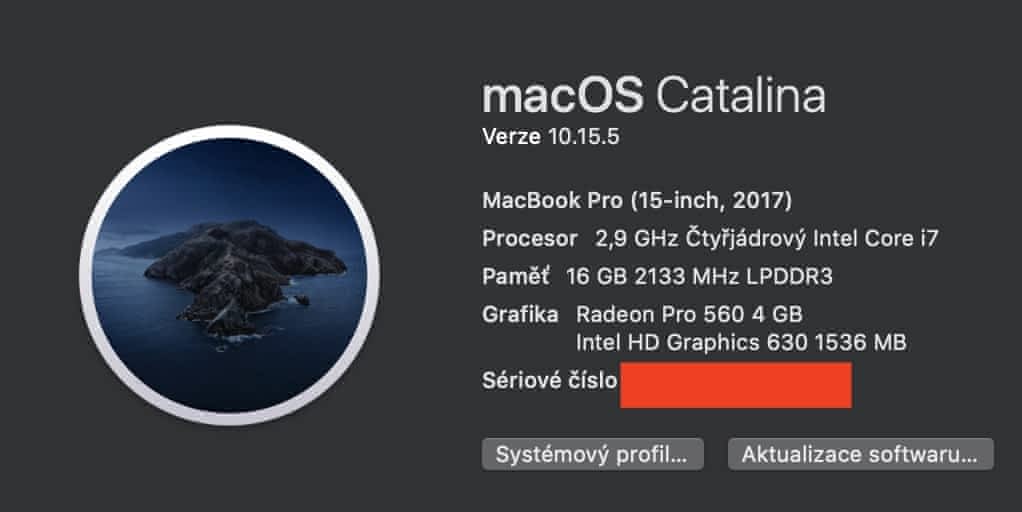Click the version number 10.15.5
Image resolution: width=1022 pixels, height=512 pixels.
coord(584,137)
